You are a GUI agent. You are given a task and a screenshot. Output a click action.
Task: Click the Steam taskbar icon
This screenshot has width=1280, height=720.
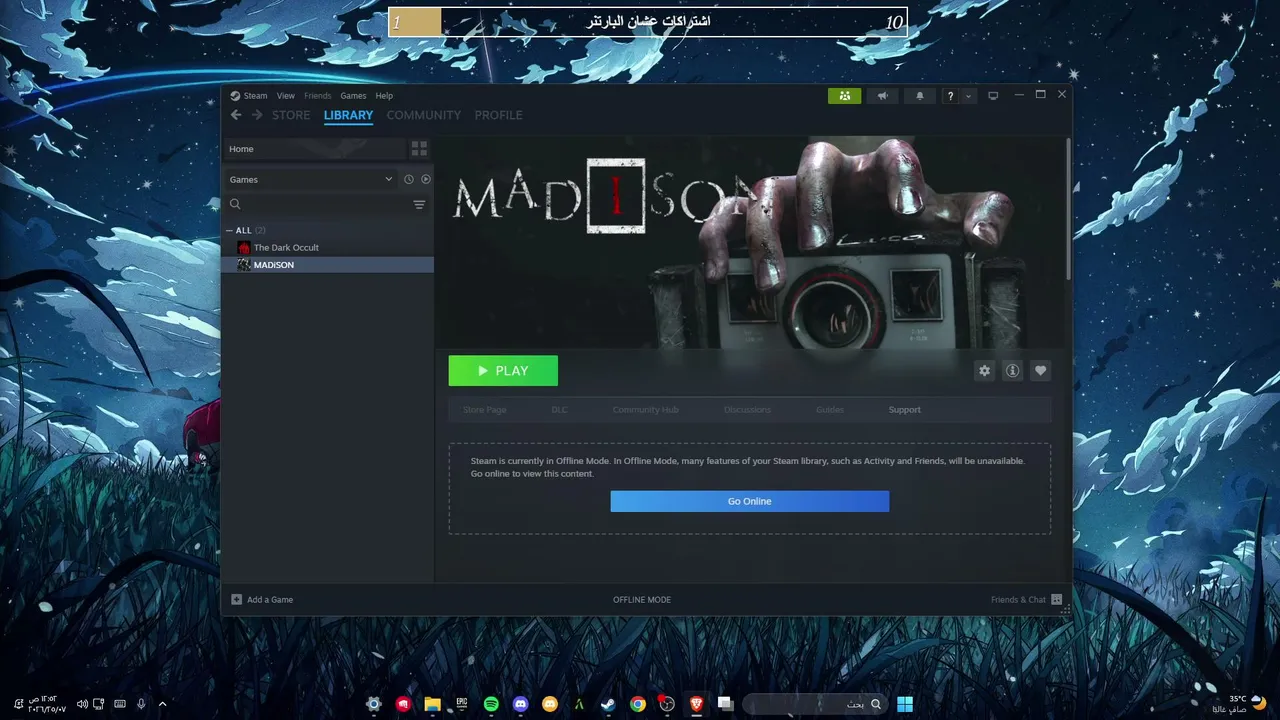[608, 704]
